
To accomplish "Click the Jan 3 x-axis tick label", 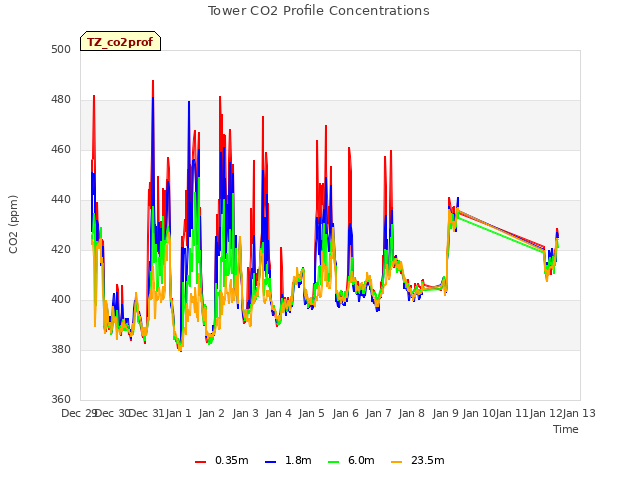I will 246,413.
